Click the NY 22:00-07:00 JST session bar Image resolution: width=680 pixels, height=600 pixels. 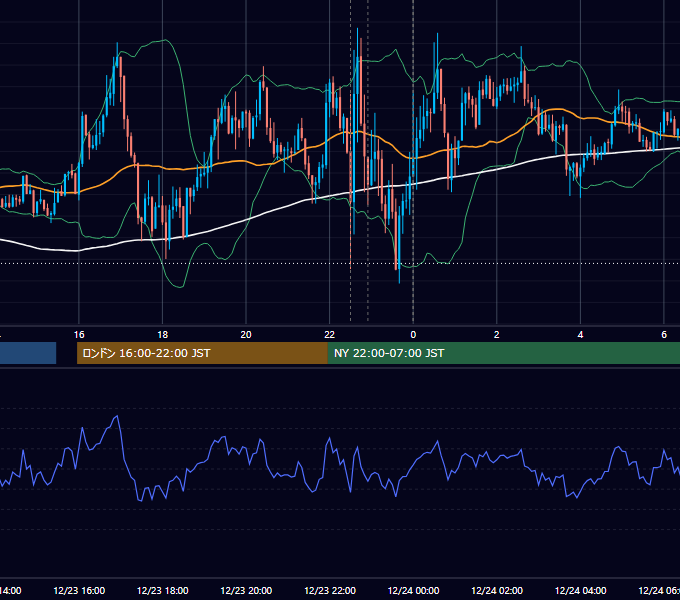(x=503, y=353)
